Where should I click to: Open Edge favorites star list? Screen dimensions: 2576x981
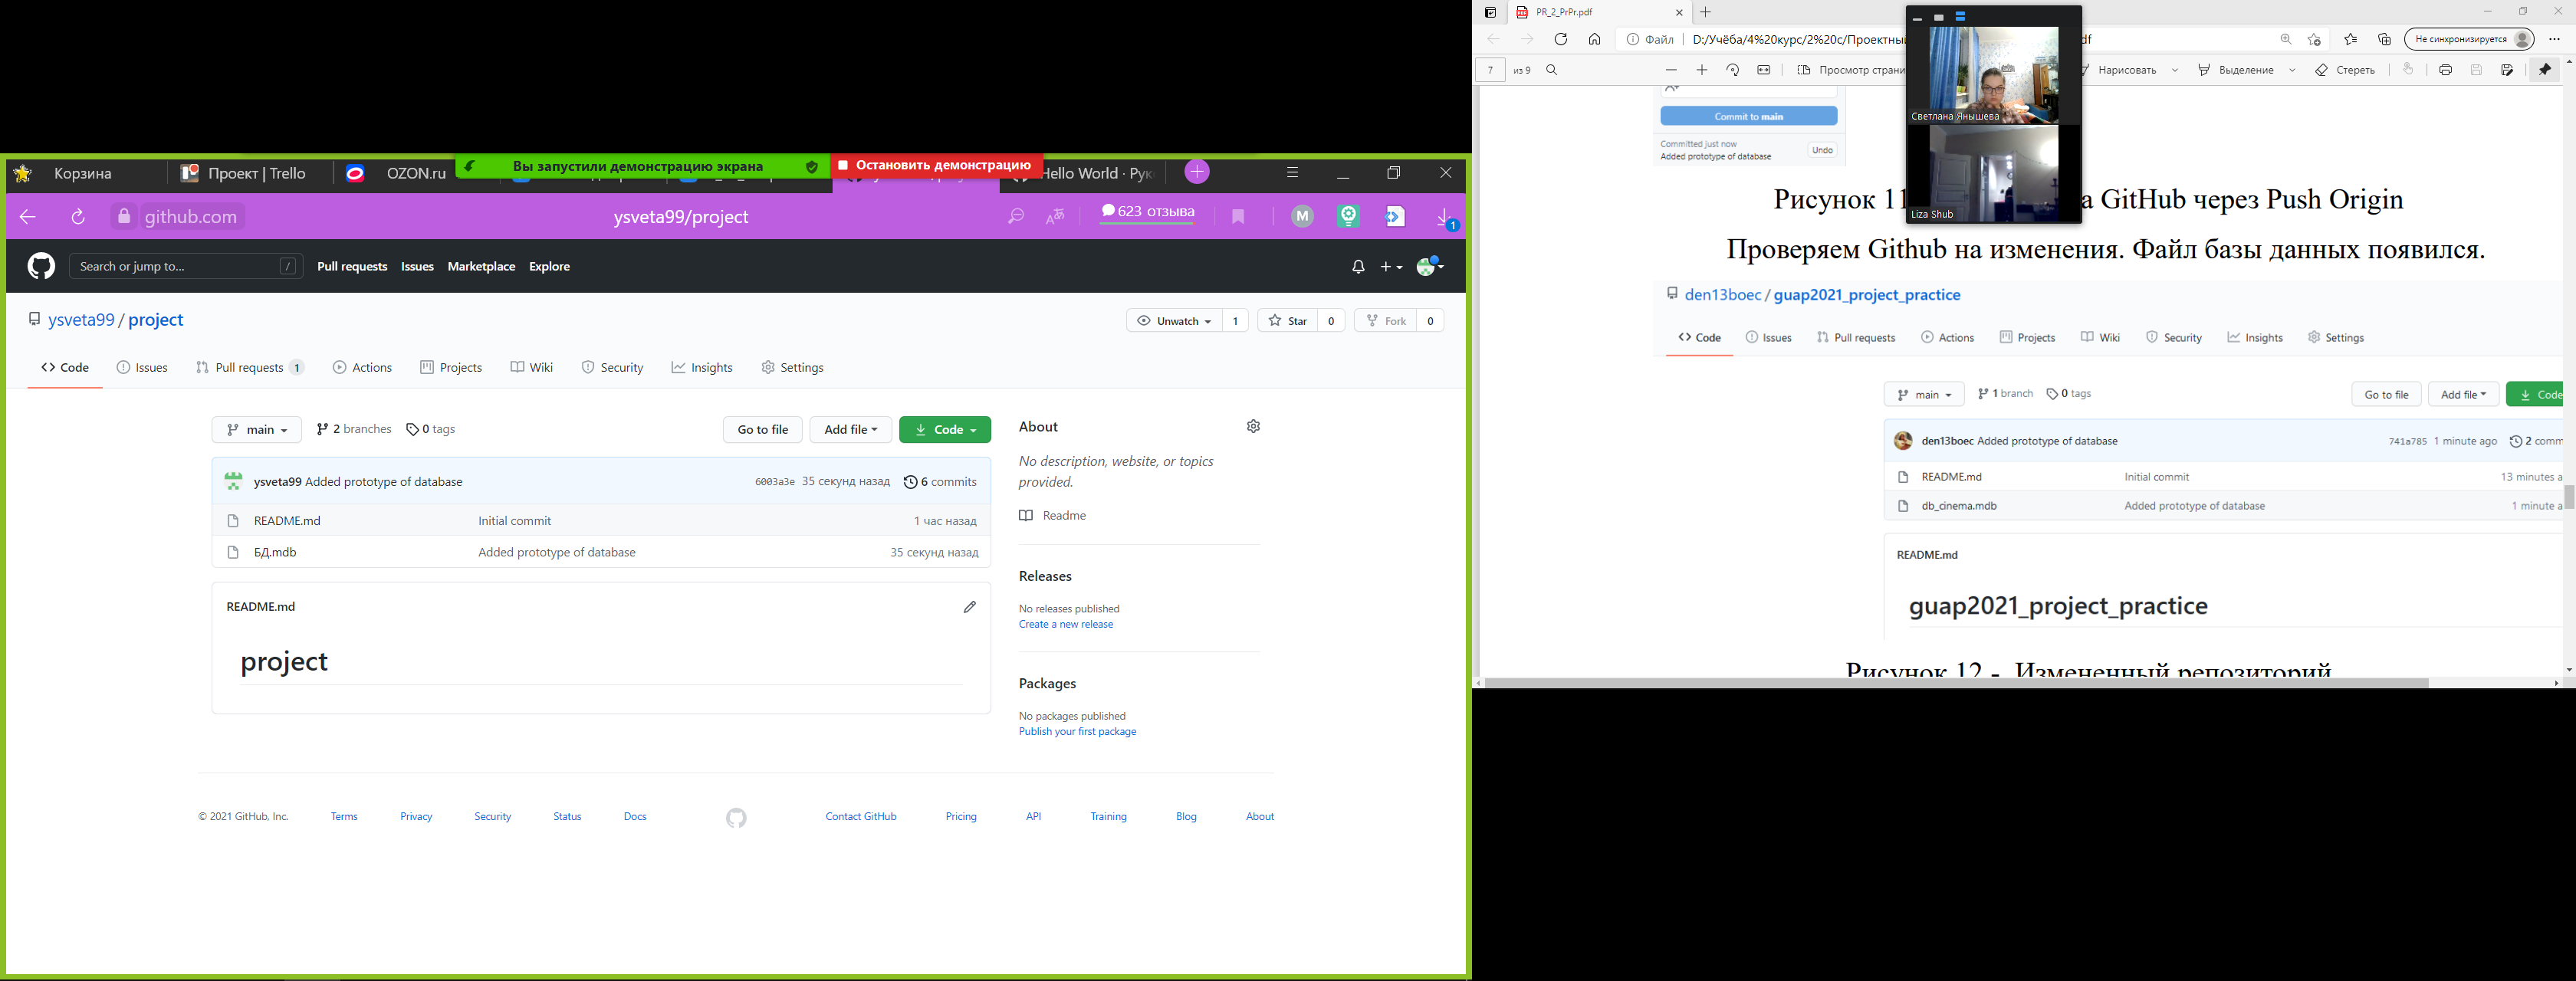(2351, 40)
